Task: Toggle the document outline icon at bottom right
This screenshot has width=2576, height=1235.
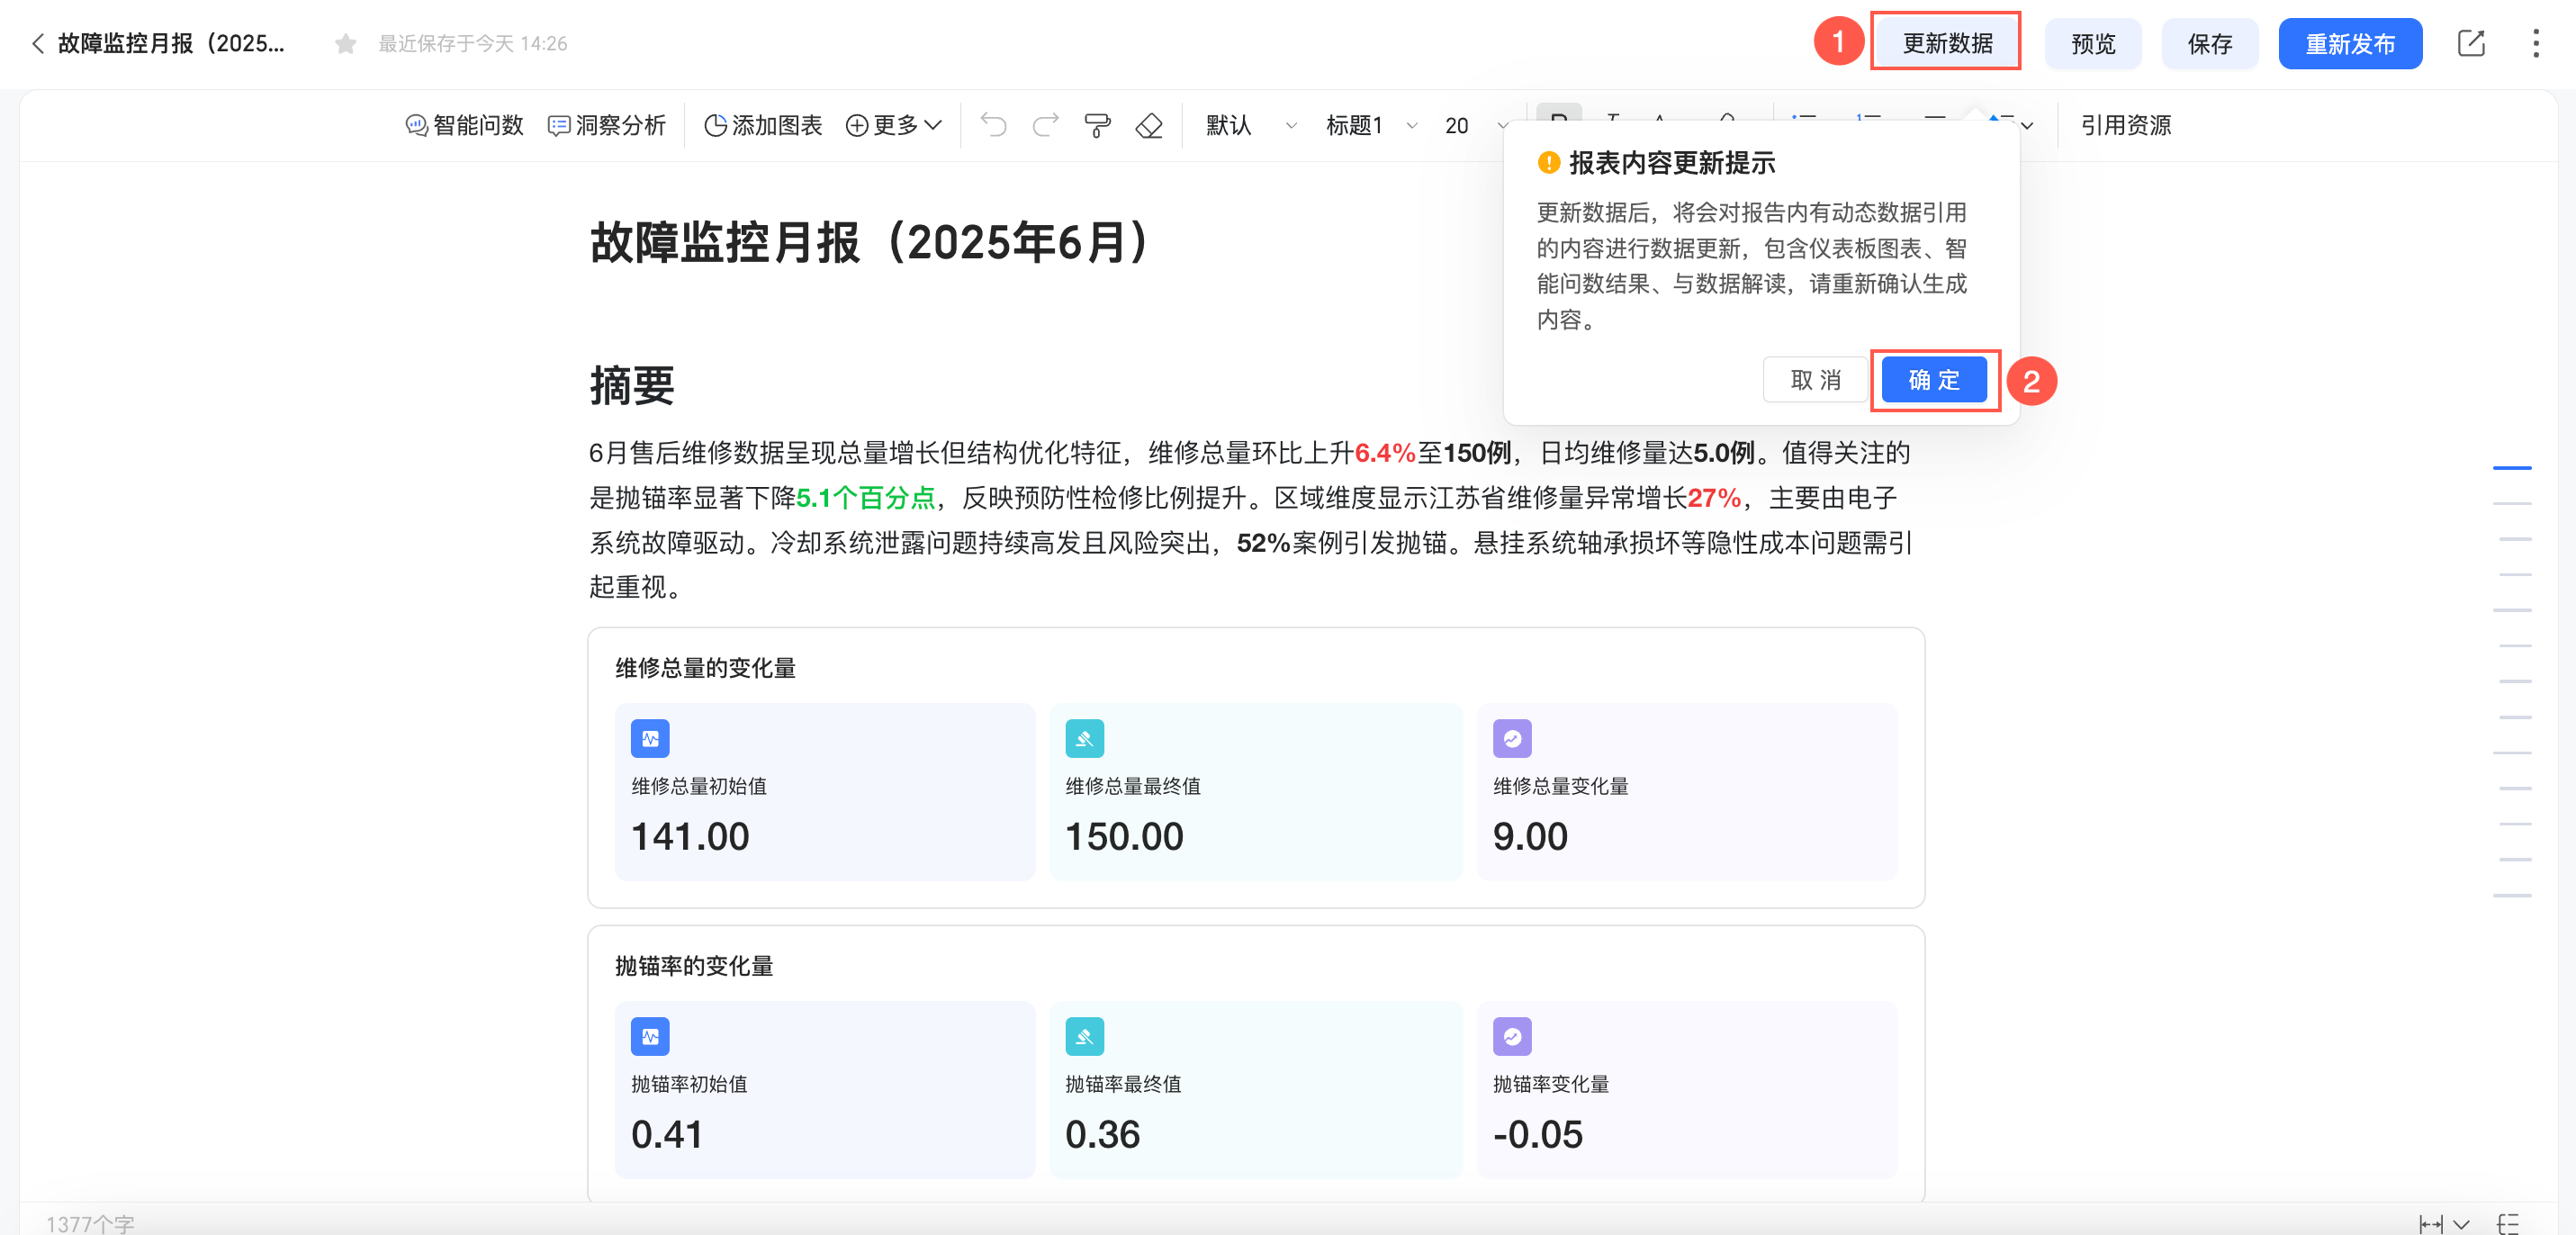Action: (x=2508, y=1224)
